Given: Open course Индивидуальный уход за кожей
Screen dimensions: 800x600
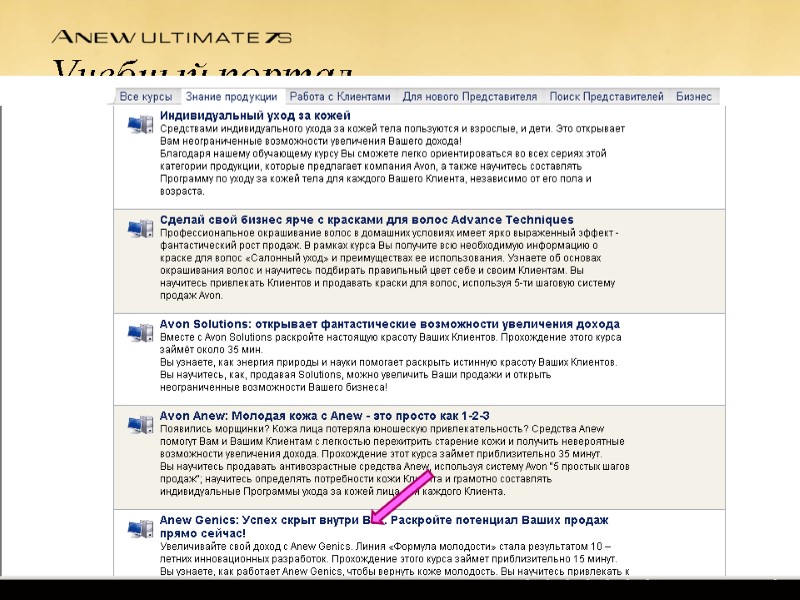Looking at the screenshot, I should coord(255,116).
